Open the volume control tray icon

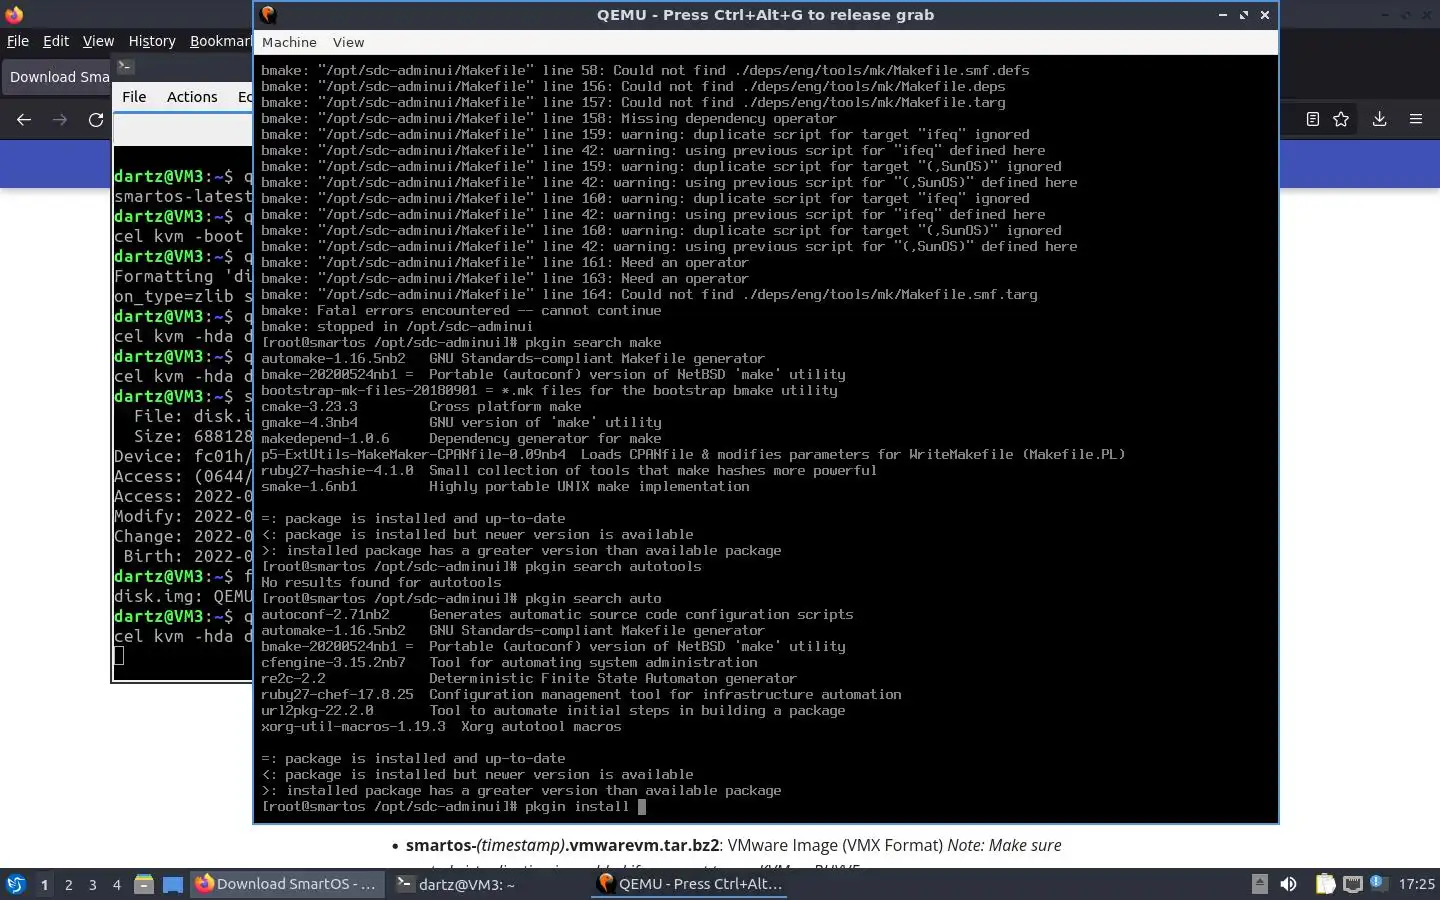1289,884
